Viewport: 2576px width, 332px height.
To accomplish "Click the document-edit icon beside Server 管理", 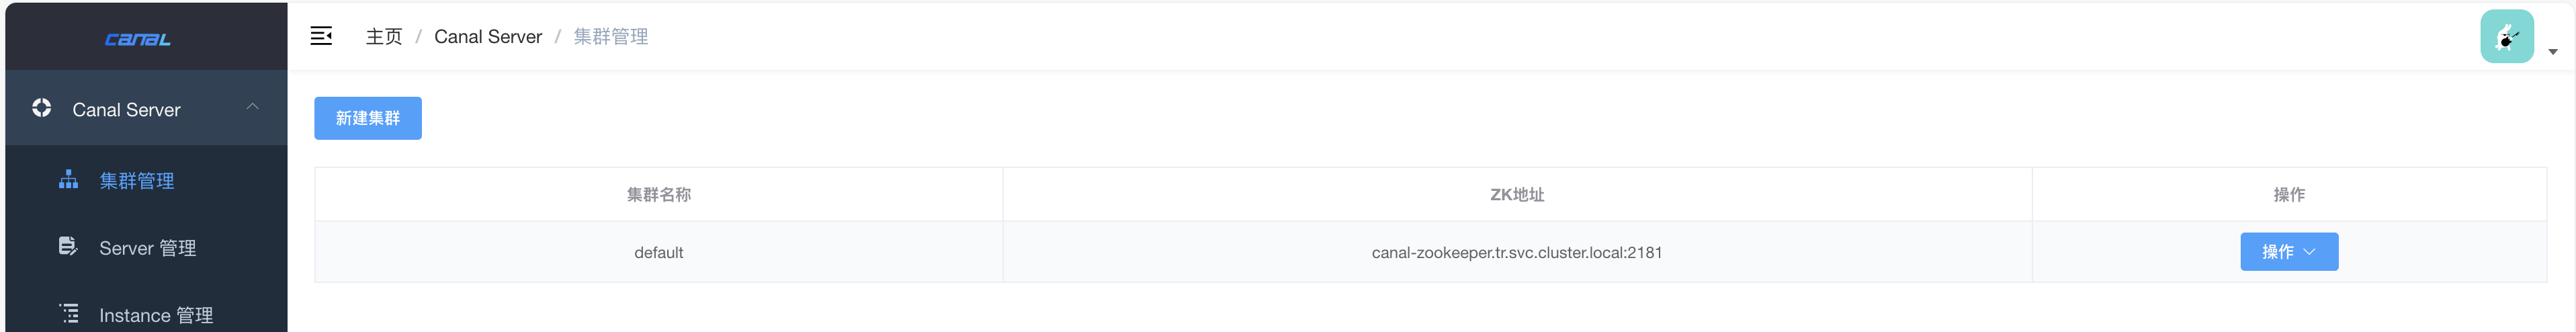I will point(68,247).
